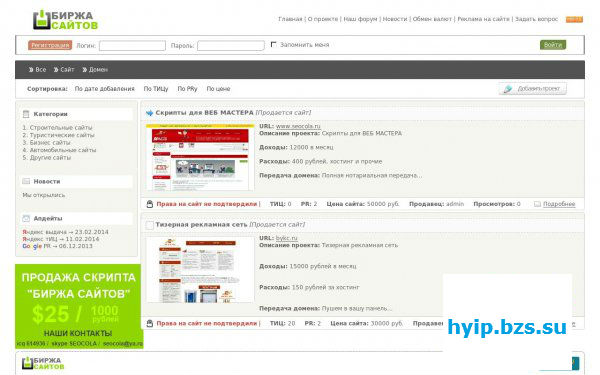
Task: Focus the Логин input field
Action: tap(132, 46)
